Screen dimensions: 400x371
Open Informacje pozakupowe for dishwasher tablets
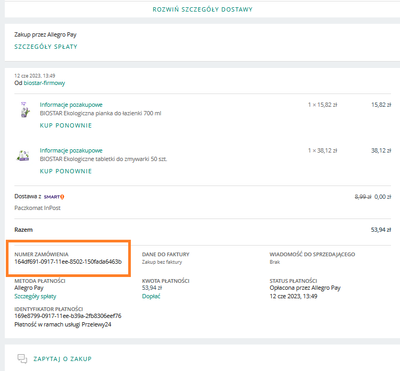tap(71, 151)
